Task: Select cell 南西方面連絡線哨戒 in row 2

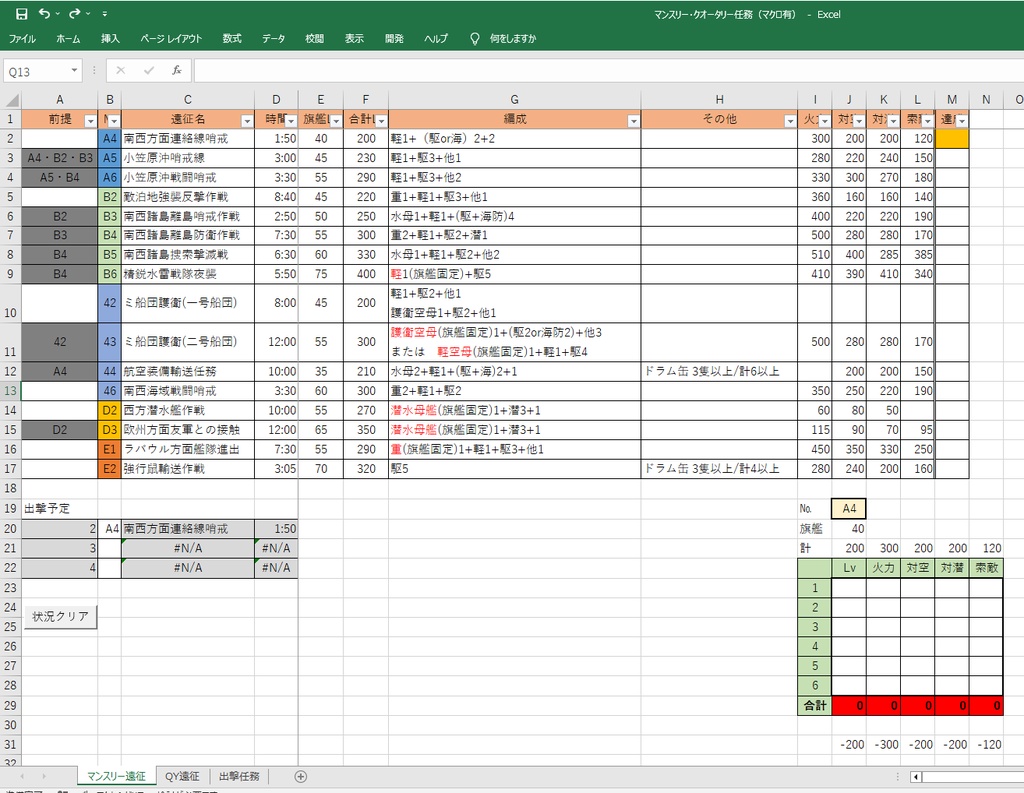Action: [x=187, y=138]
